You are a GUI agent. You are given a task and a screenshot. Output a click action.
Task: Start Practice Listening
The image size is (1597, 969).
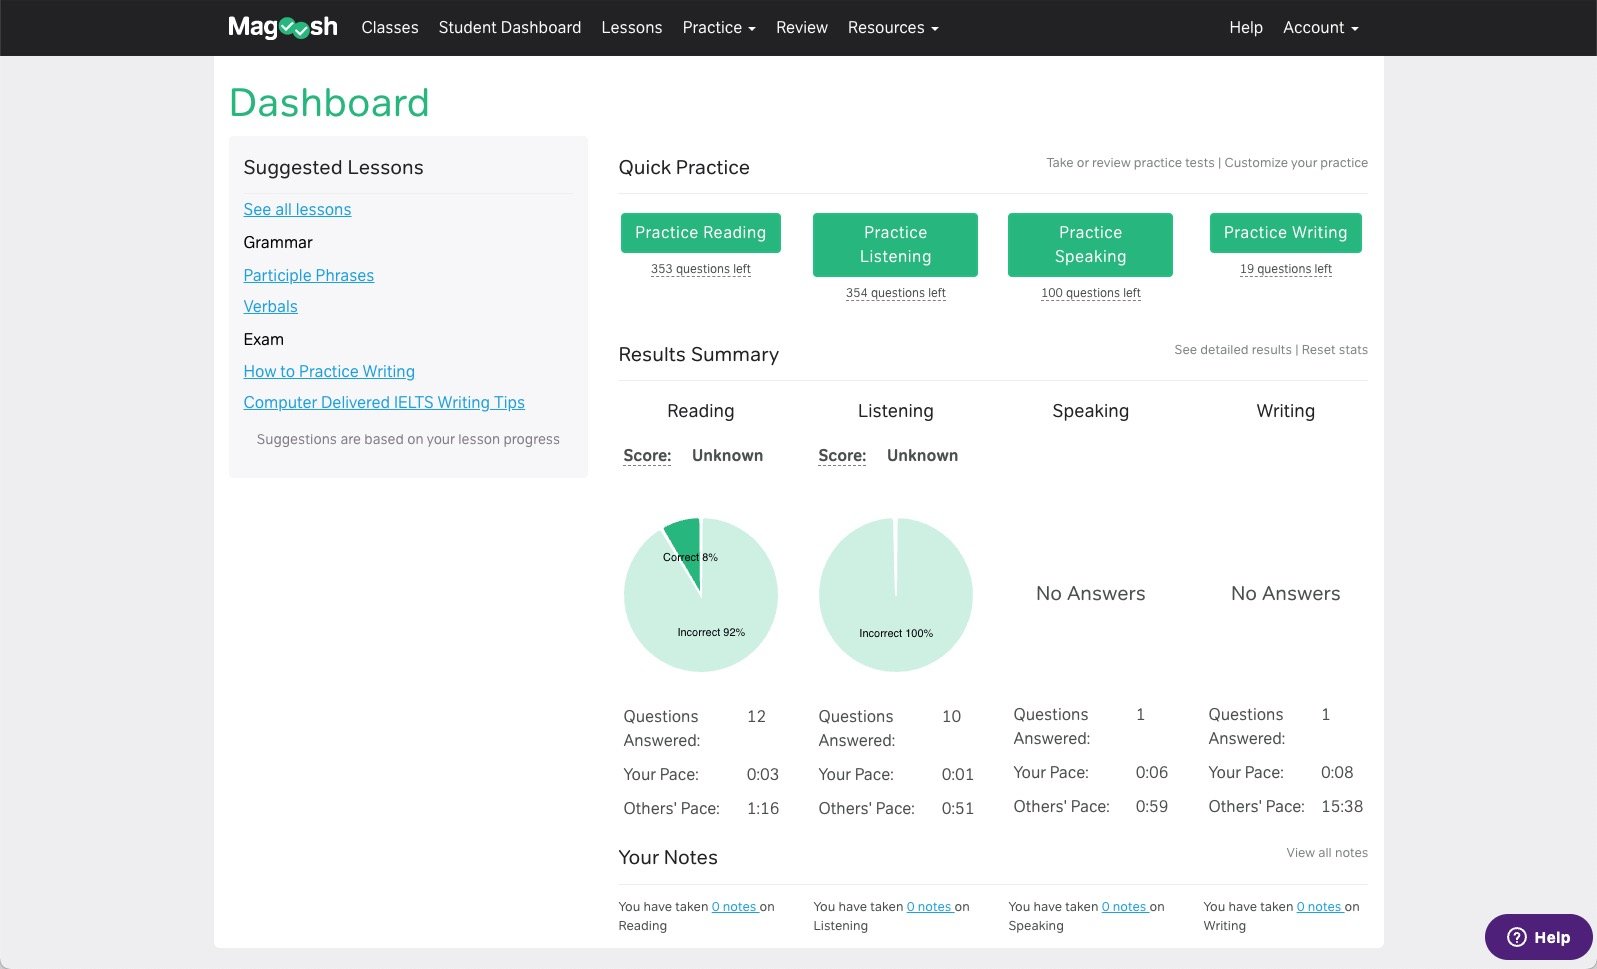click(894, 244)
